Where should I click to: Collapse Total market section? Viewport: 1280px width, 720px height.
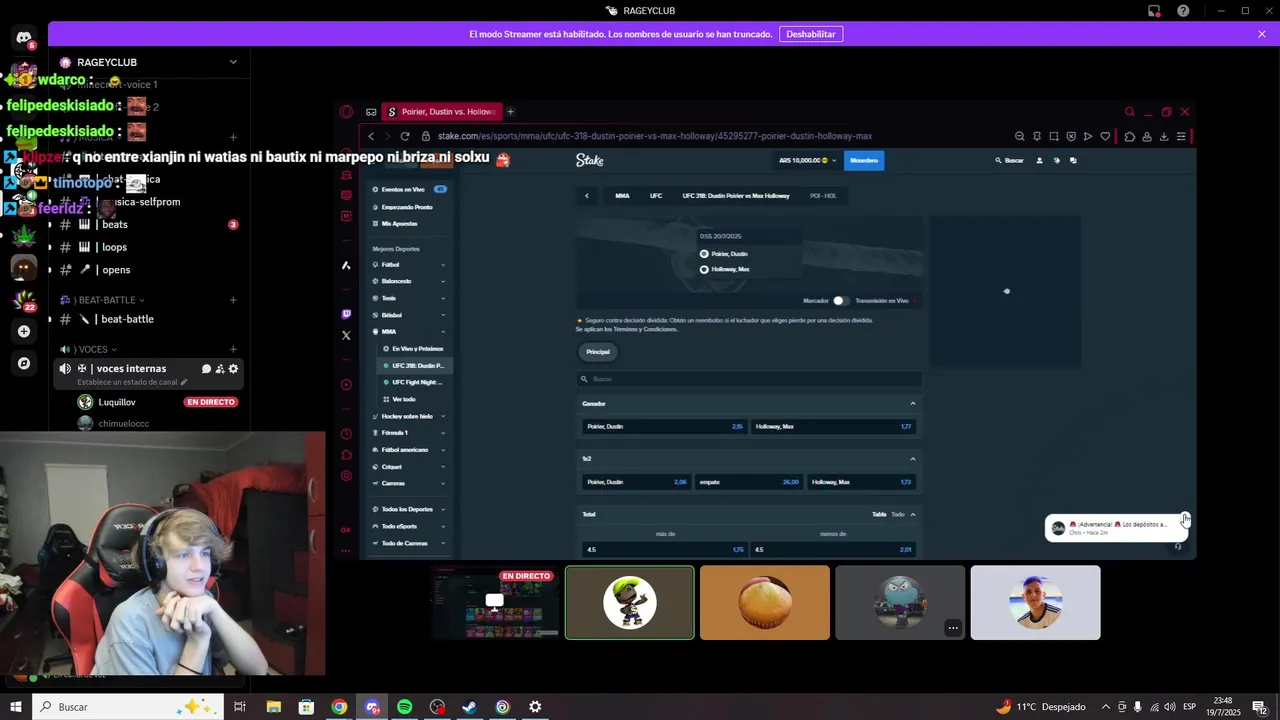pos(913,514)
